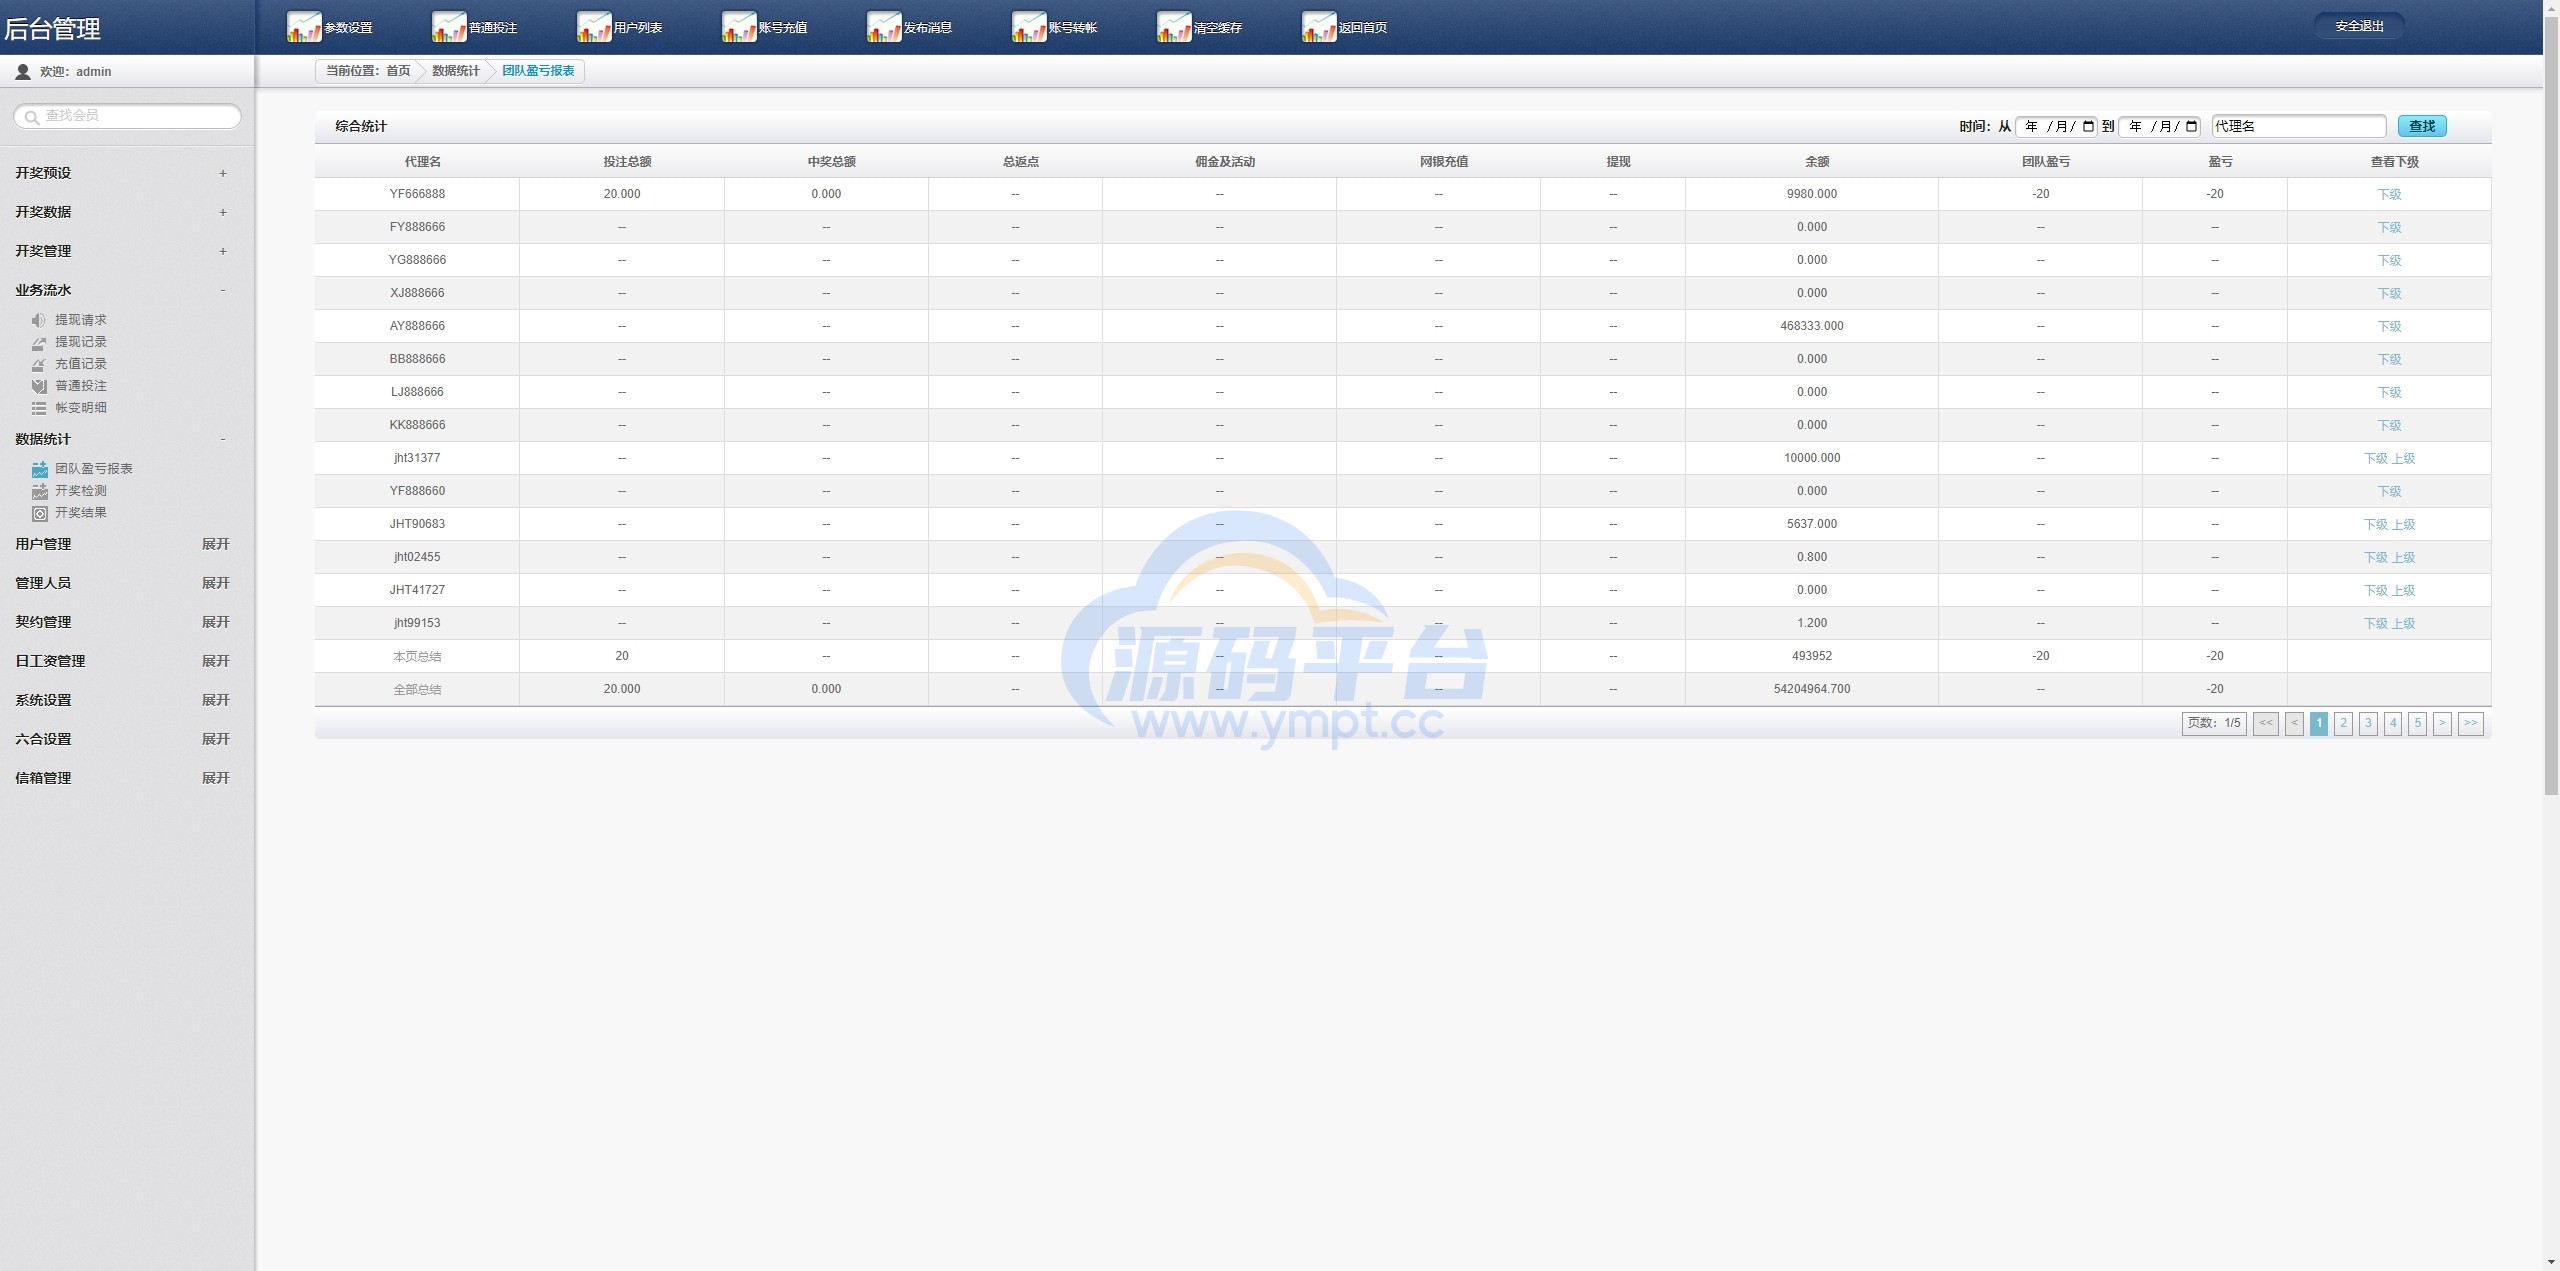Image resolution: width=2560 pixels, height=1271 pixels.
Task: Click the 安全退出 logout button
Action: (x=2359, y=26)
